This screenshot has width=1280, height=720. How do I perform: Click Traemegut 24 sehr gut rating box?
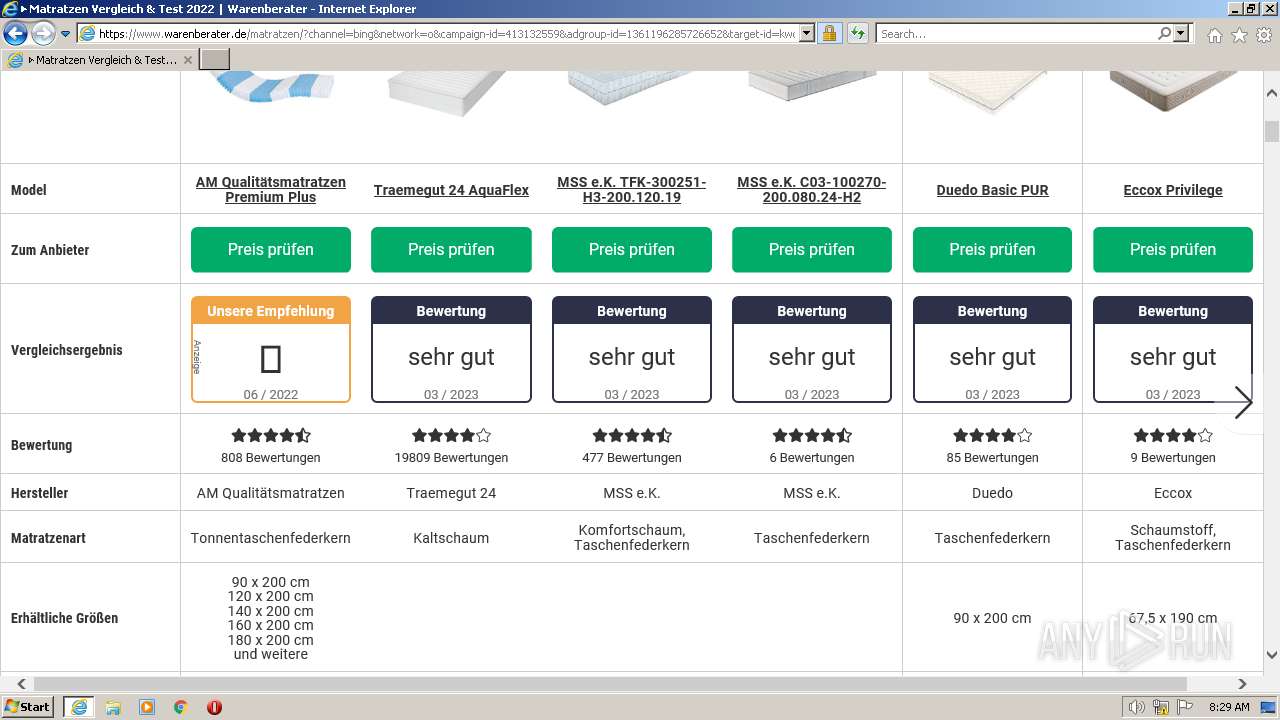click(x=451, y=349)
